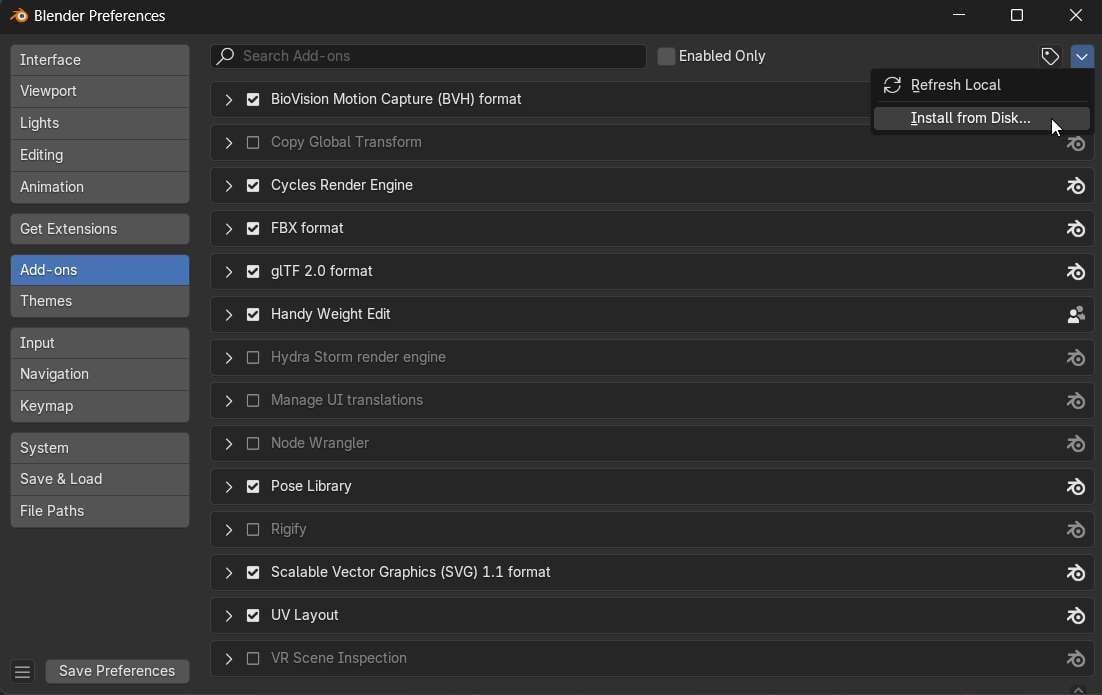Open the hamburger preferences menu
1102x695 pixels.
[x=22, y=672]
